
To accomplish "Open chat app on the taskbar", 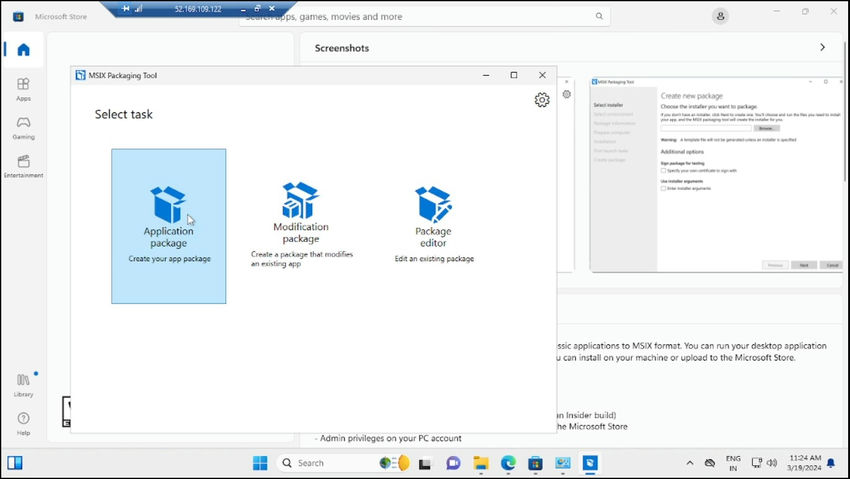I will coord(453,463).
